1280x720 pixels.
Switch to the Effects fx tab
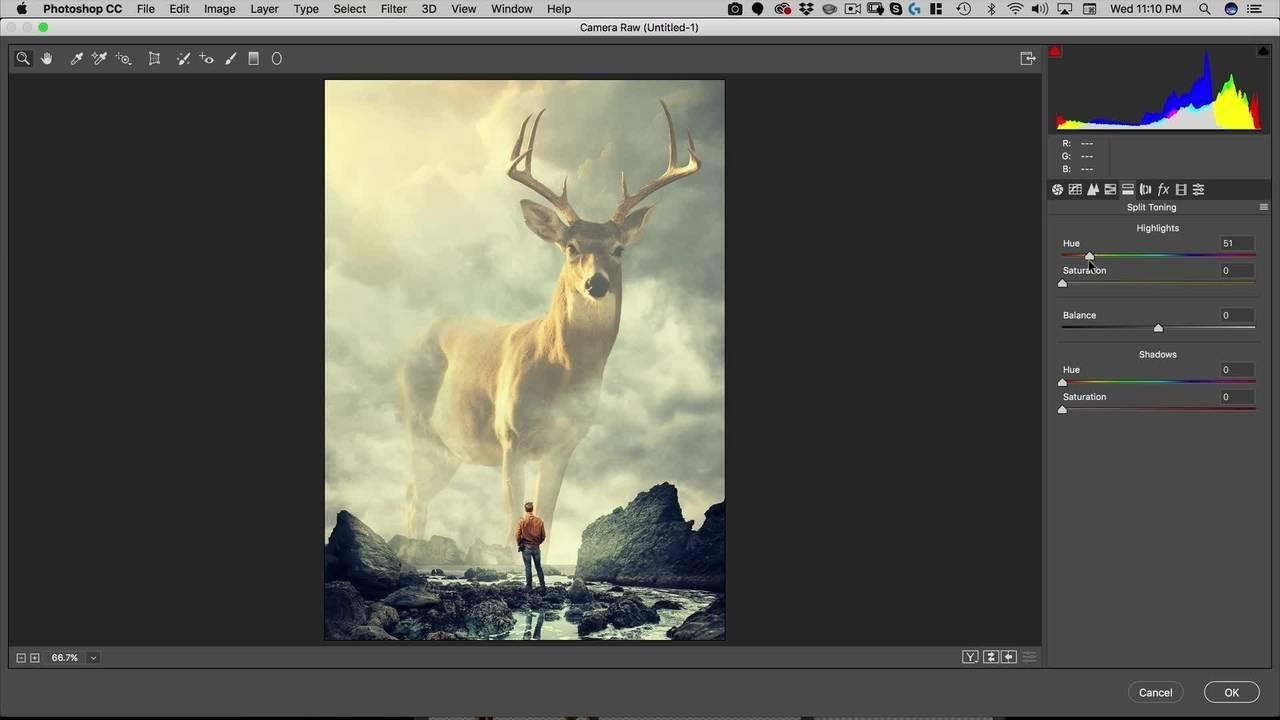(x=1163, y=190)
